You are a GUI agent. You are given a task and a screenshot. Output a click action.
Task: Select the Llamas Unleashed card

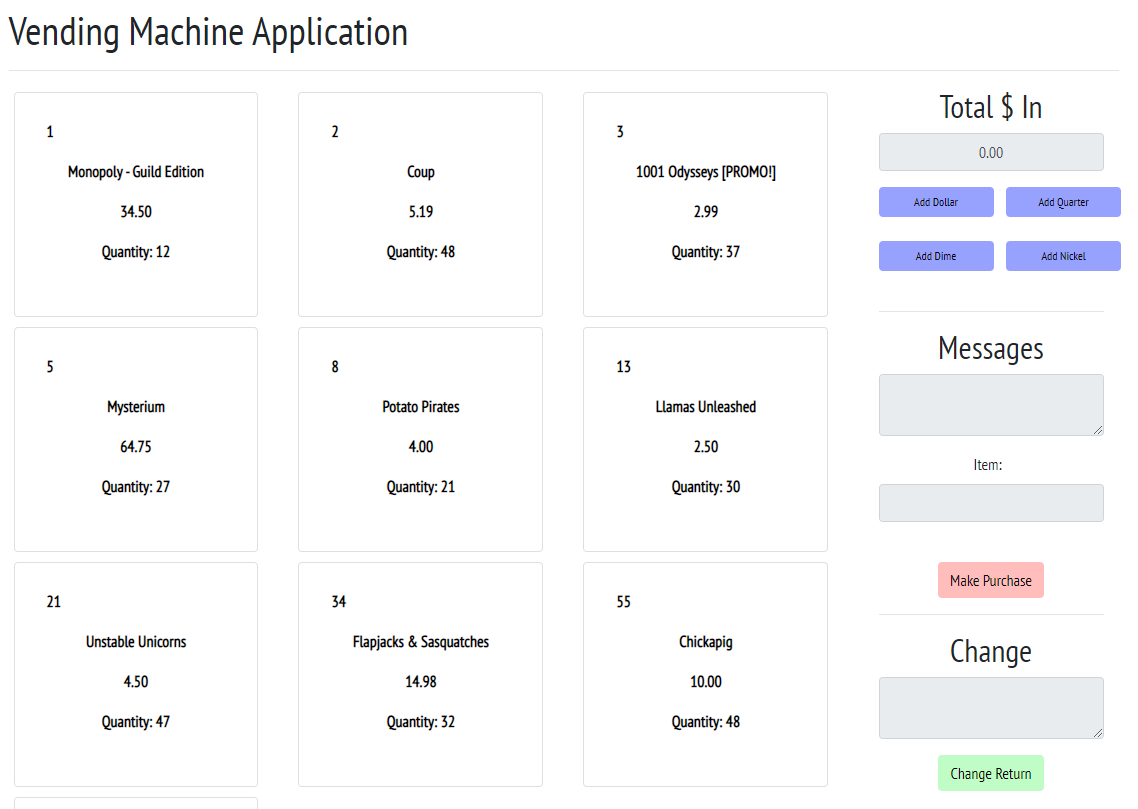[x=705, y=439]
